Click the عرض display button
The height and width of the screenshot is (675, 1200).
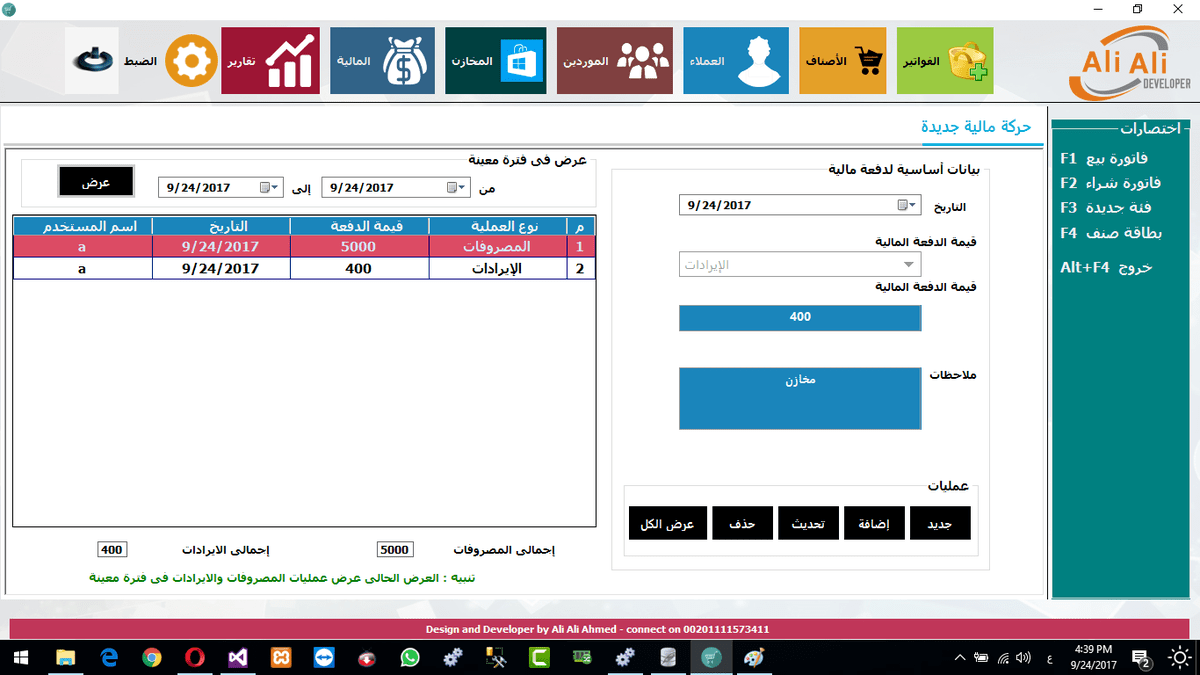pyautogui.click(x=96, y=182)
